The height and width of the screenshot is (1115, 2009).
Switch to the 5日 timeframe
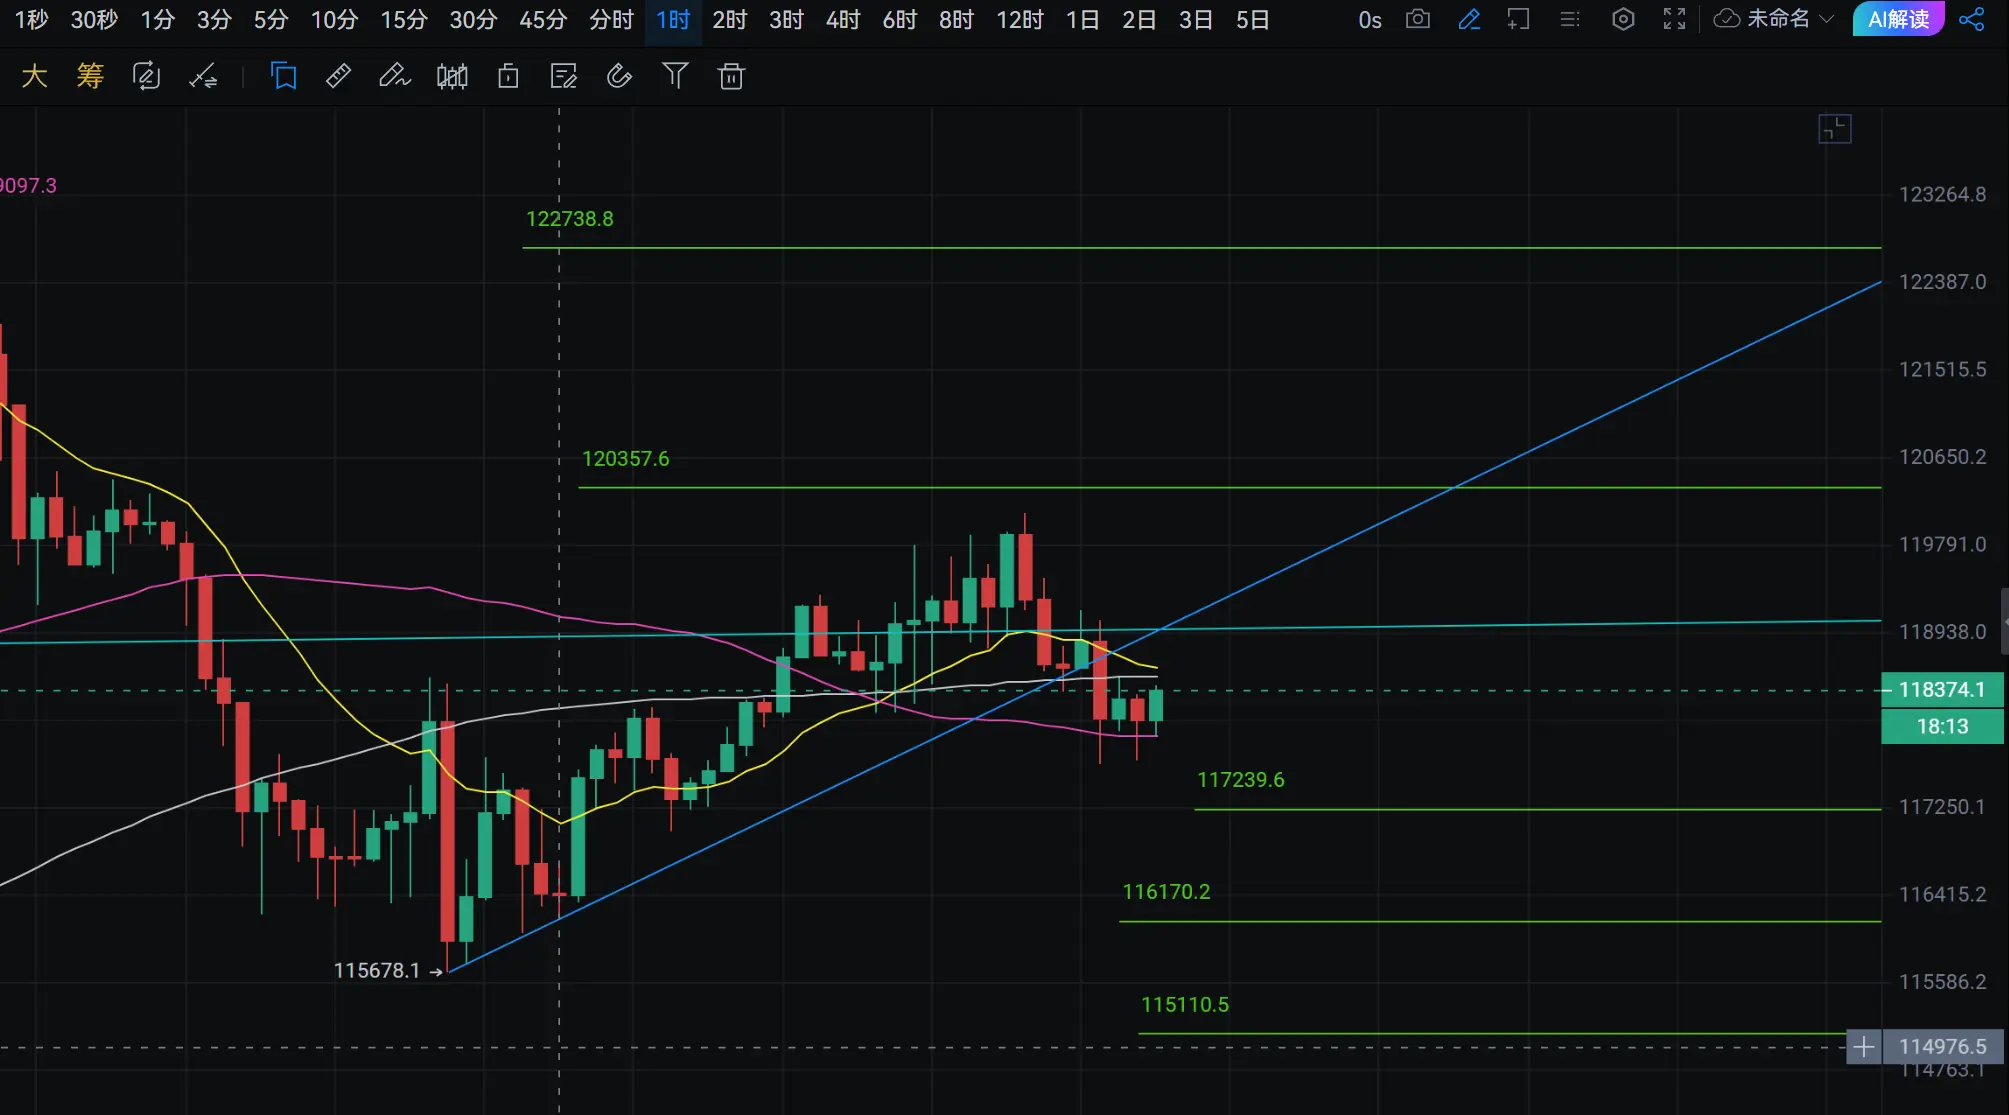pyautogui.click(x=1253, y=20)
